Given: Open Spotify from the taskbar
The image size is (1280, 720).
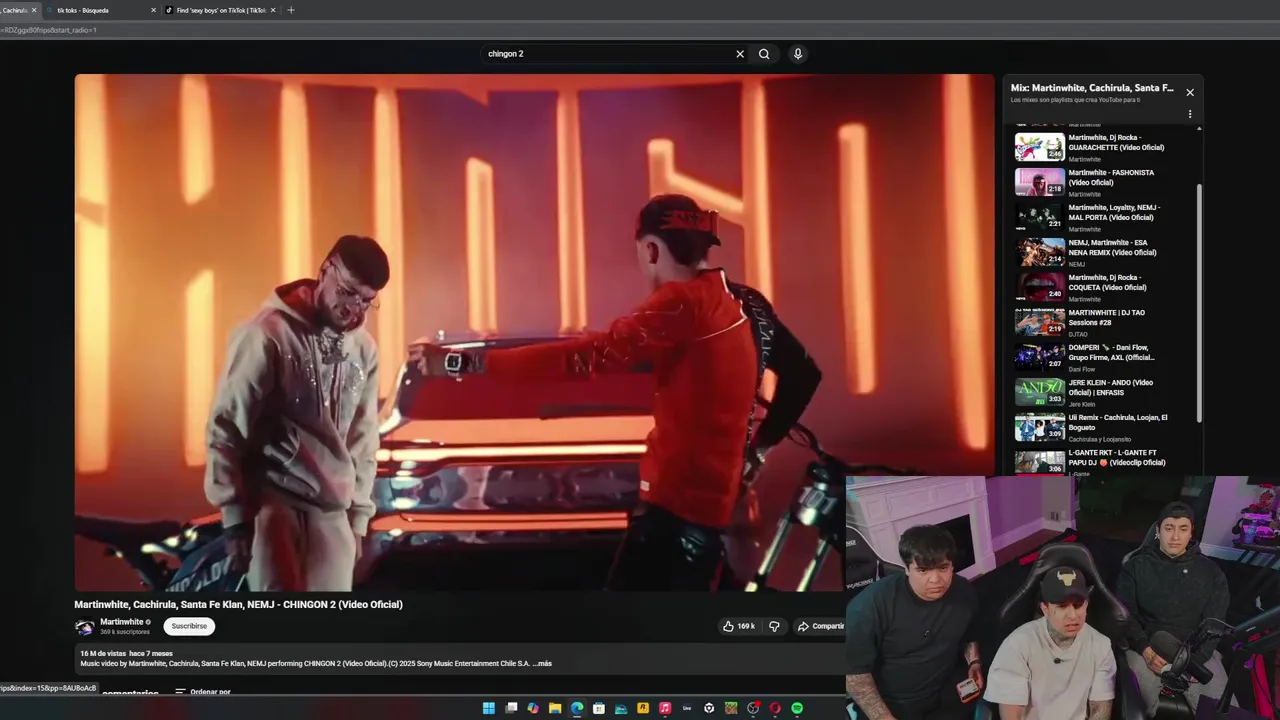Looking at the screenshot, I should pyautogui.click(x=797, y=708).
